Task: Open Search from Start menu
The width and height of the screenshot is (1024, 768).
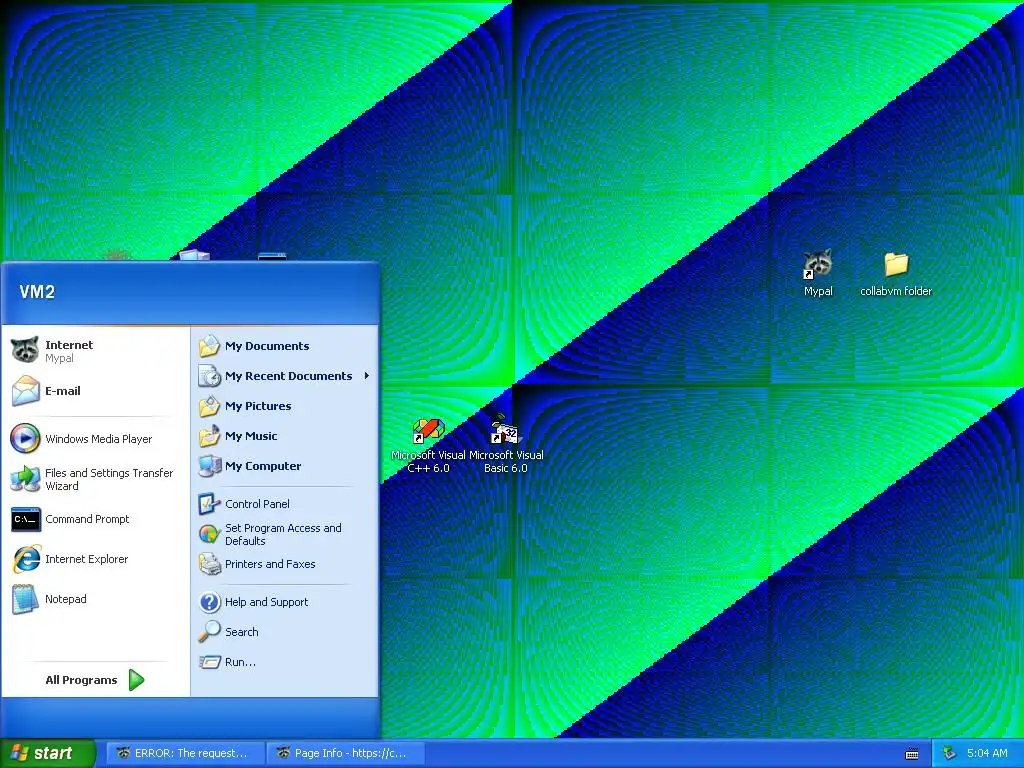Action: 285,632
